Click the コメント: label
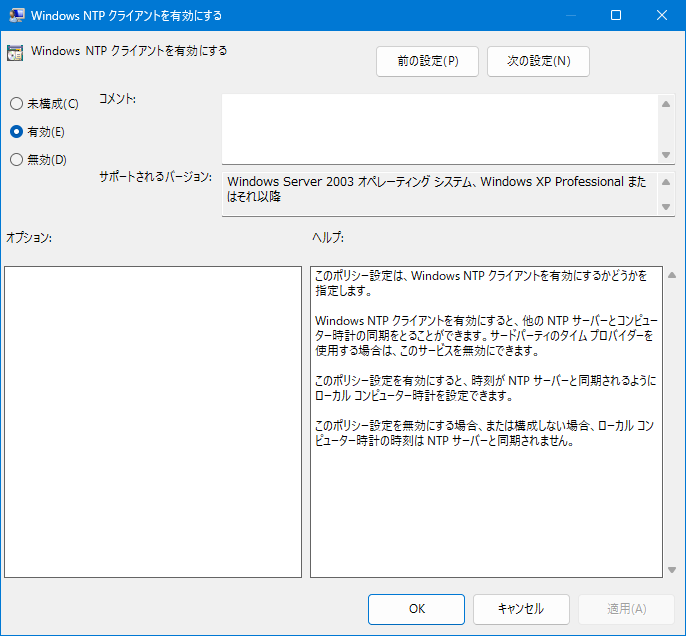The width and height of the screenshot is (686, 636). 117,99
